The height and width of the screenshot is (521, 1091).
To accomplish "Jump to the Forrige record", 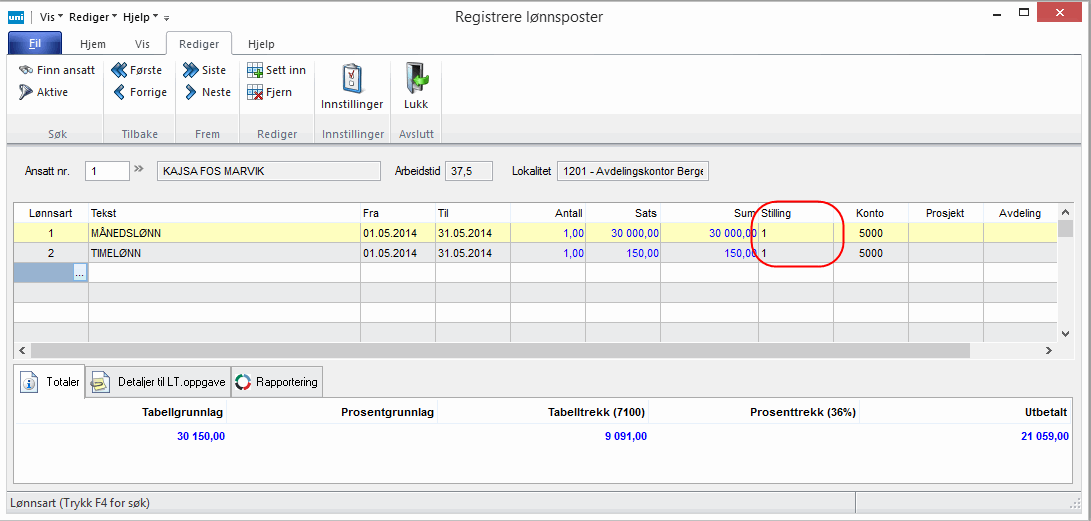I will click(119, 92).
